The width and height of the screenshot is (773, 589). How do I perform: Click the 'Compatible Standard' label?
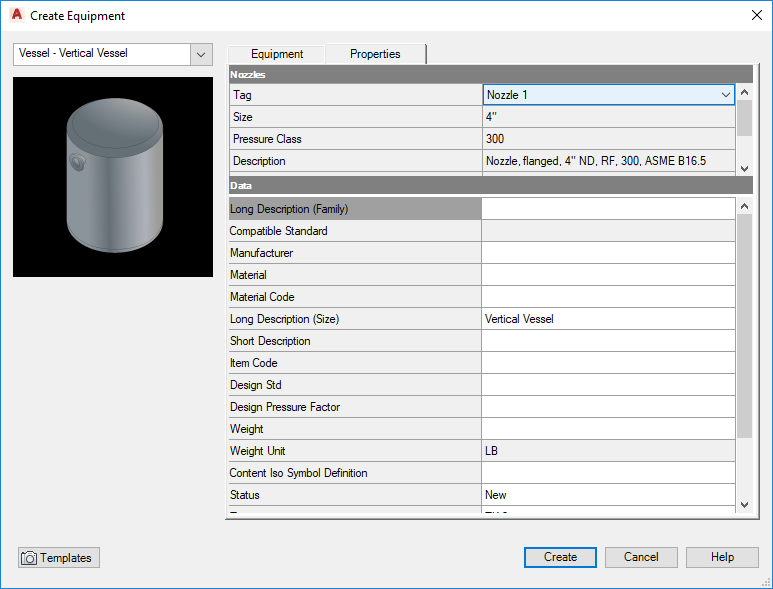(x=279, y=231)
